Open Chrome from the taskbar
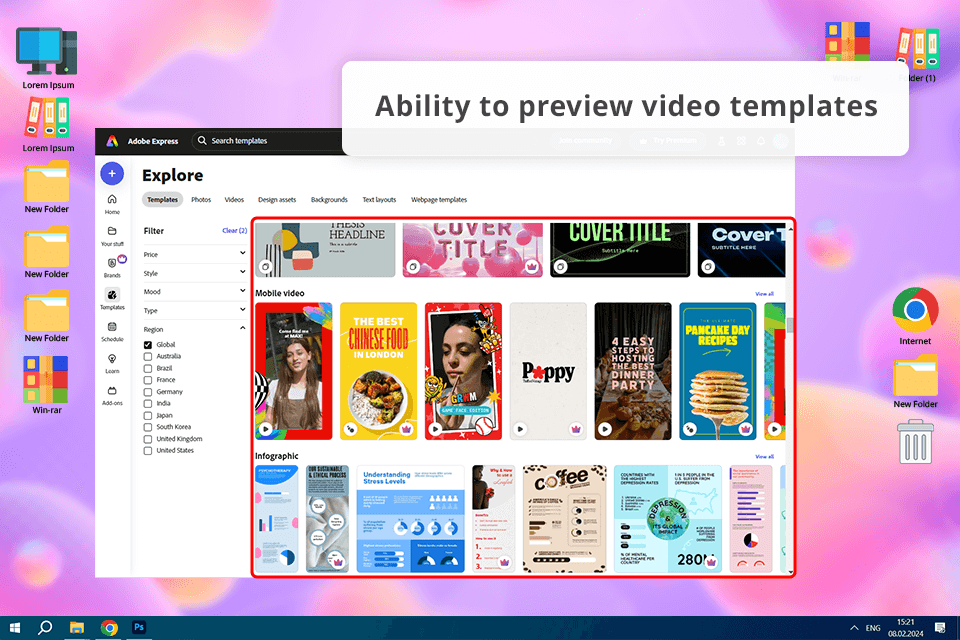Viewport: 960px width, 640px height. [x=109, y=628]
